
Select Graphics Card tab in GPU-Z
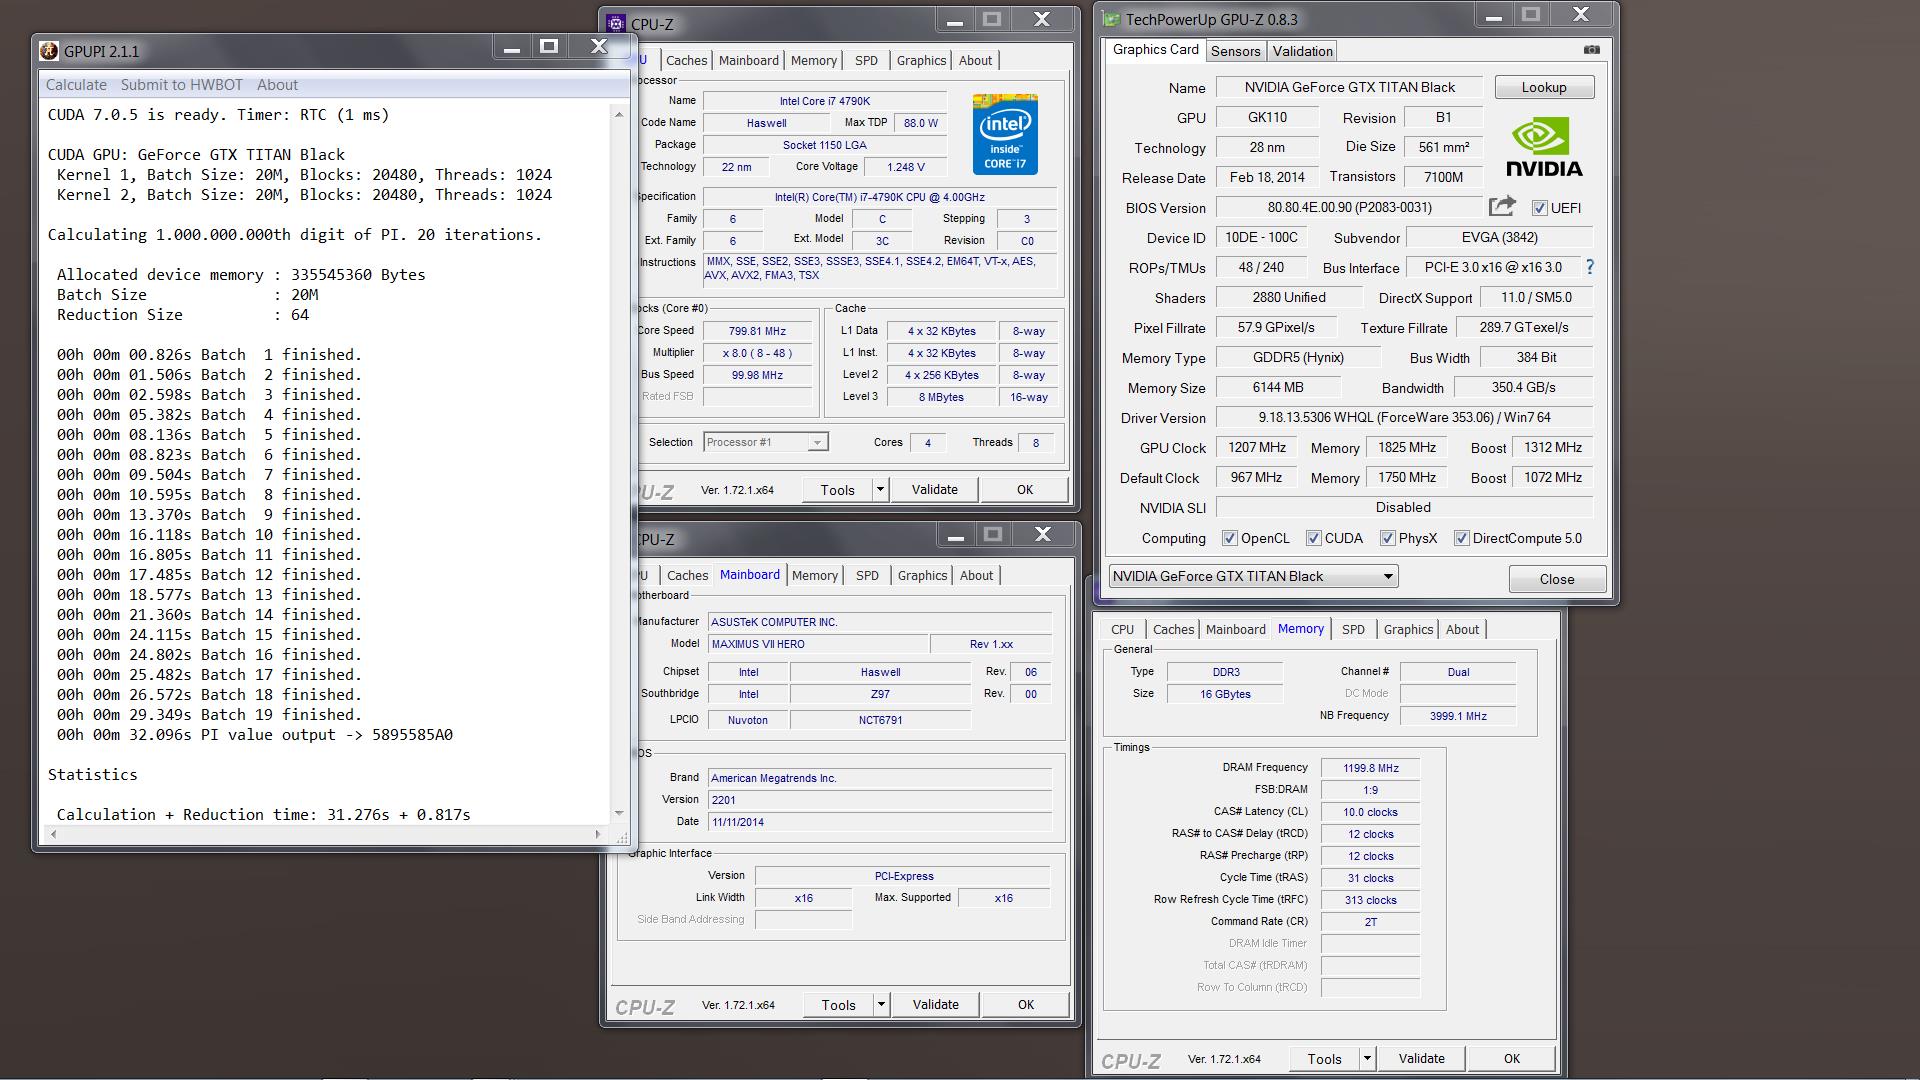[1155, 49]
